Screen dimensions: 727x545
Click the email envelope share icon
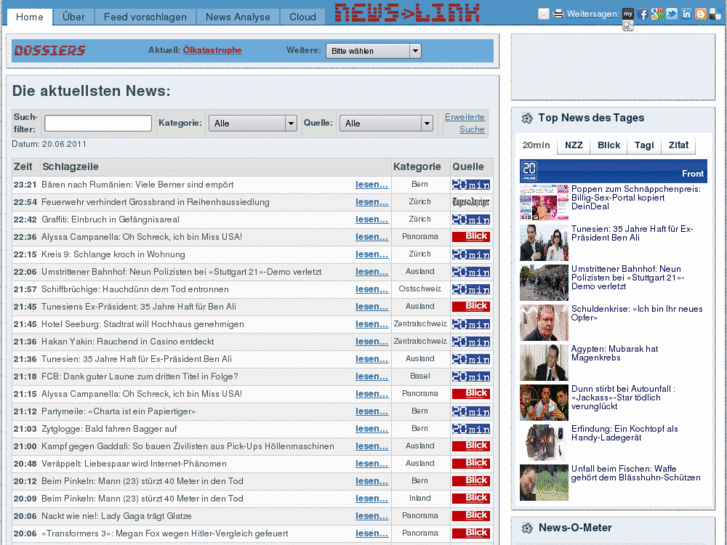tap(543, 14)
